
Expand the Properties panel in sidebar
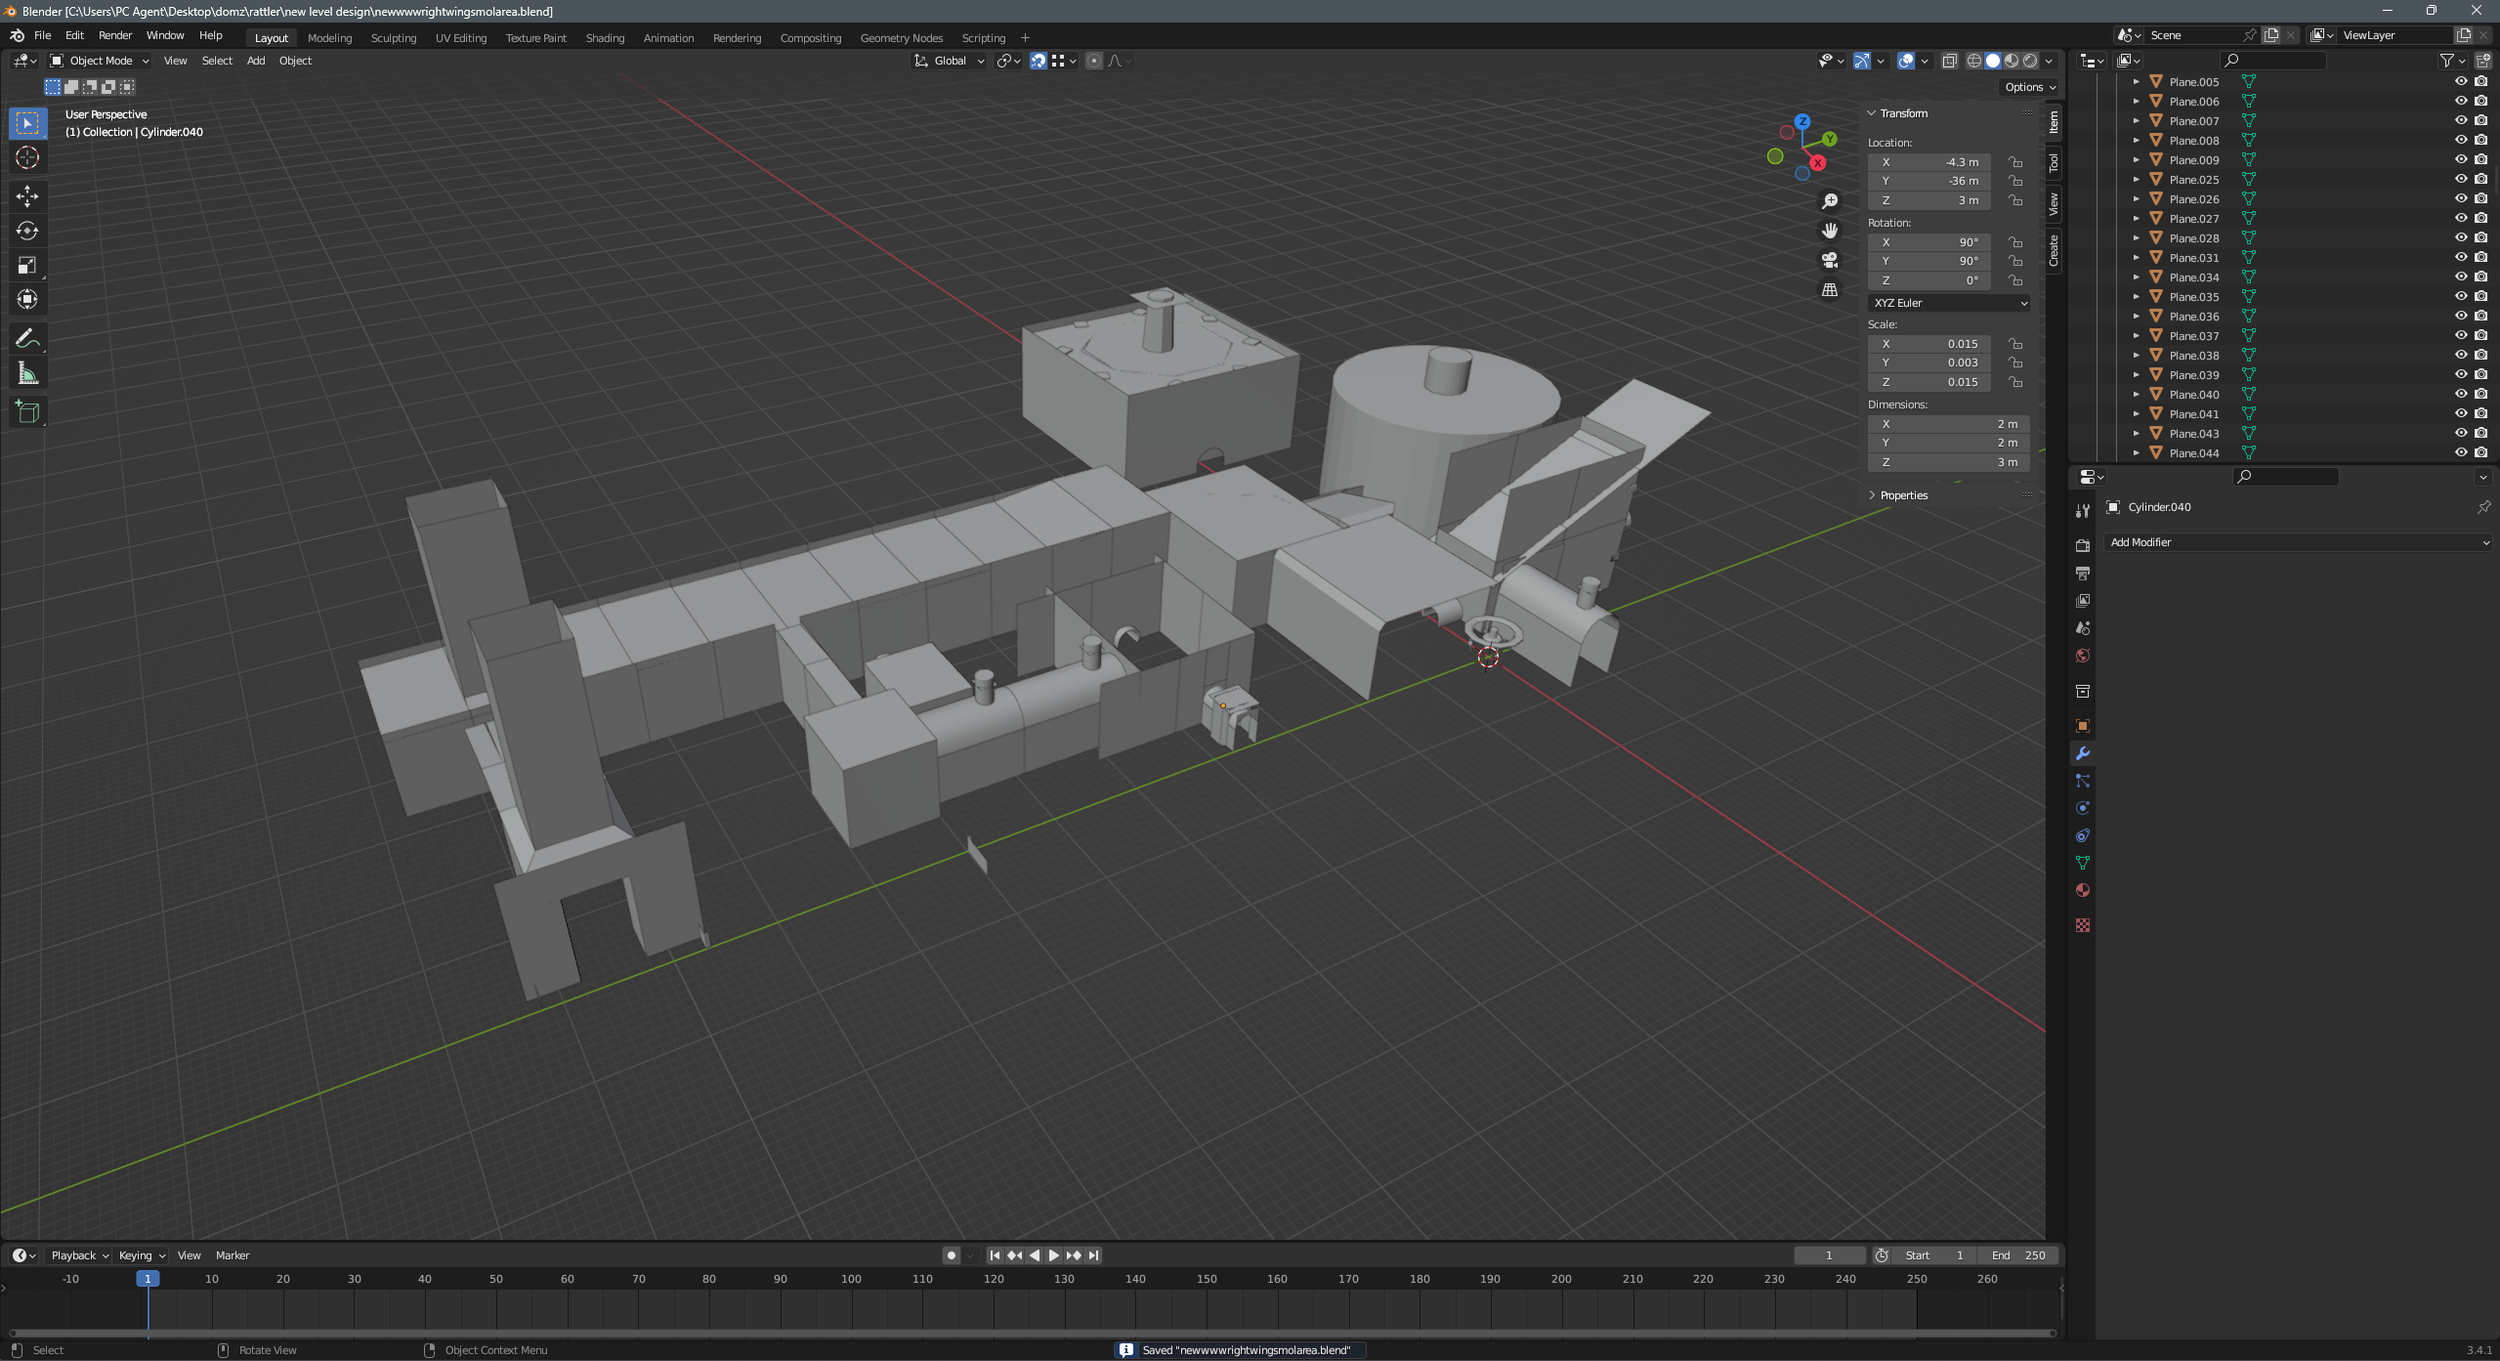point(1903,495)
